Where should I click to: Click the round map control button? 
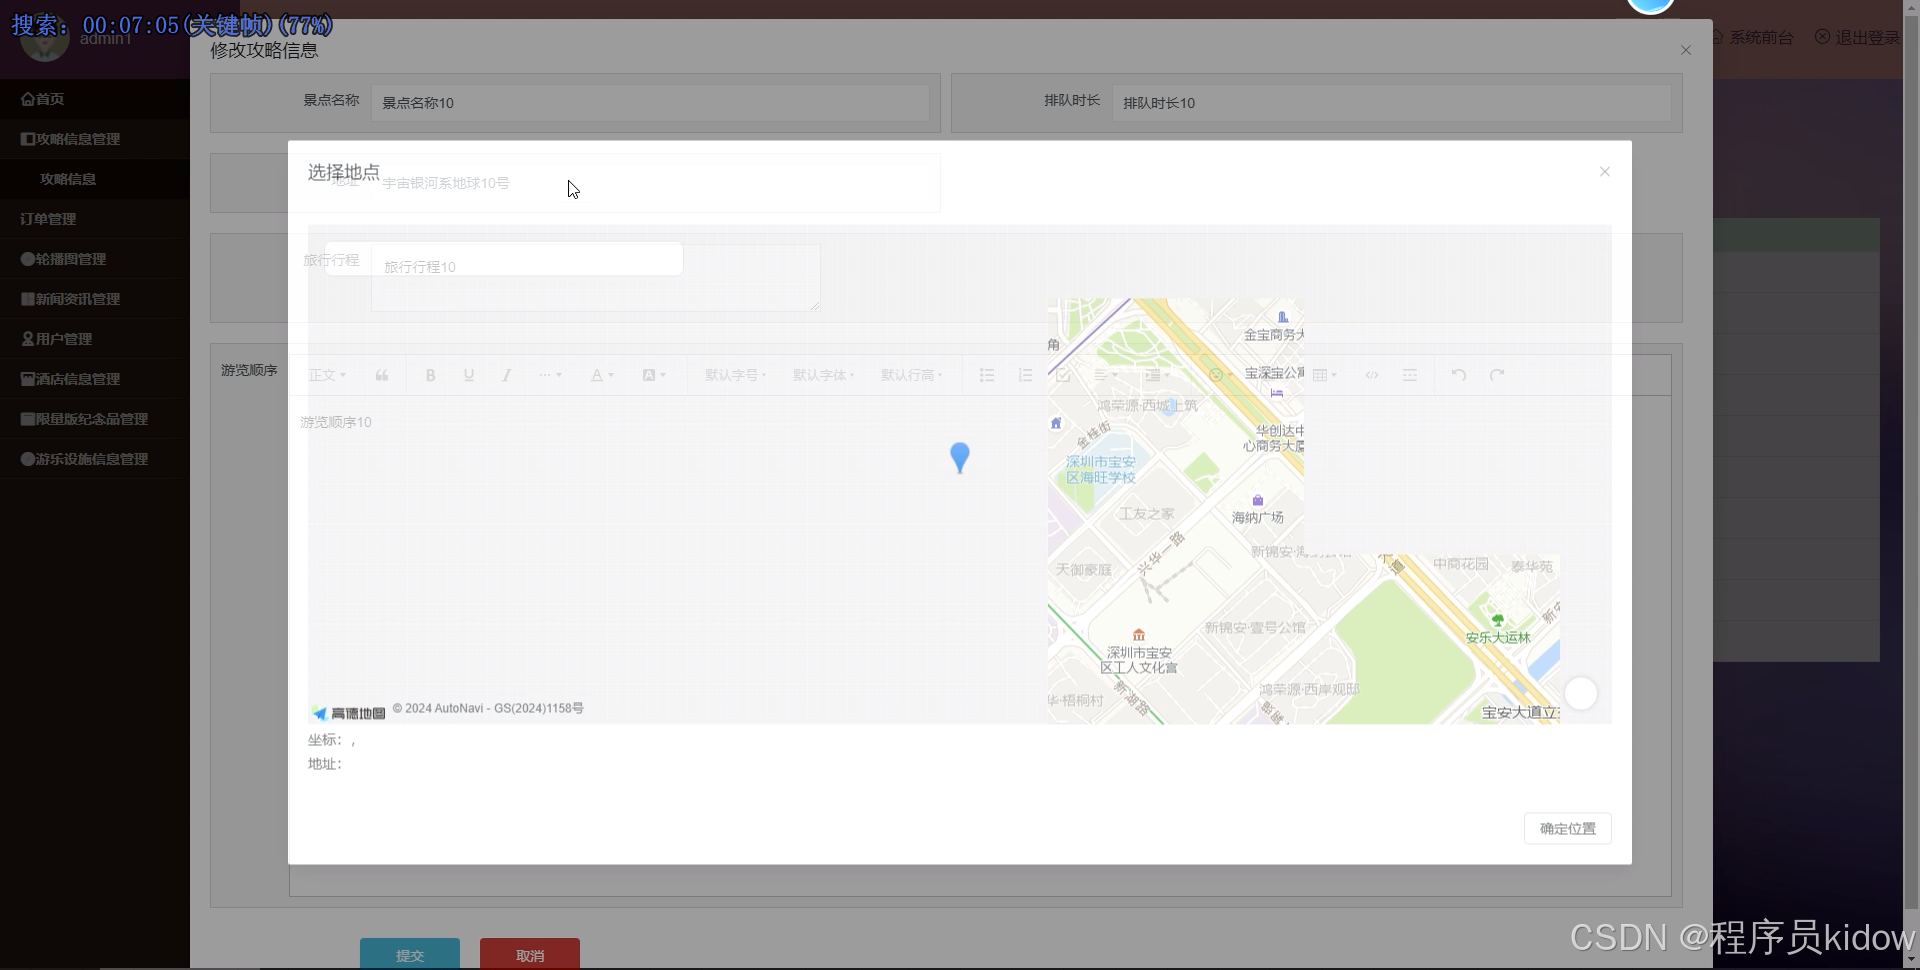tap(1581, 693)
